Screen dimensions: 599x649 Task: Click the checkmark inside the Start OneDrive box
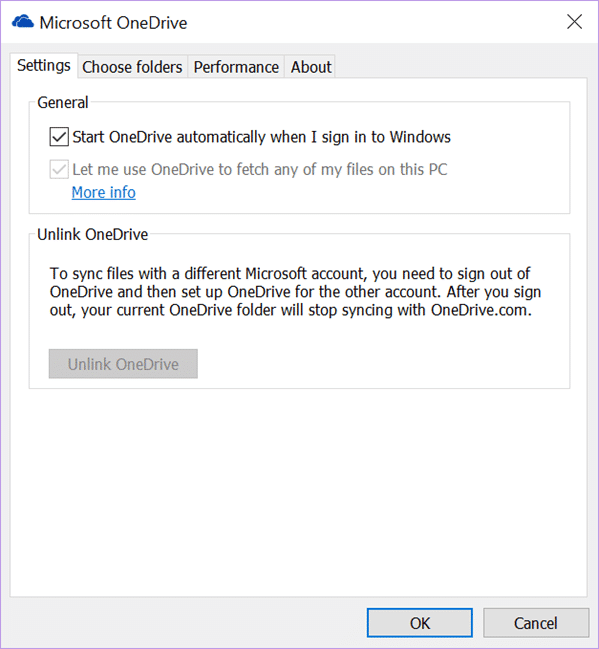[59, 137]
